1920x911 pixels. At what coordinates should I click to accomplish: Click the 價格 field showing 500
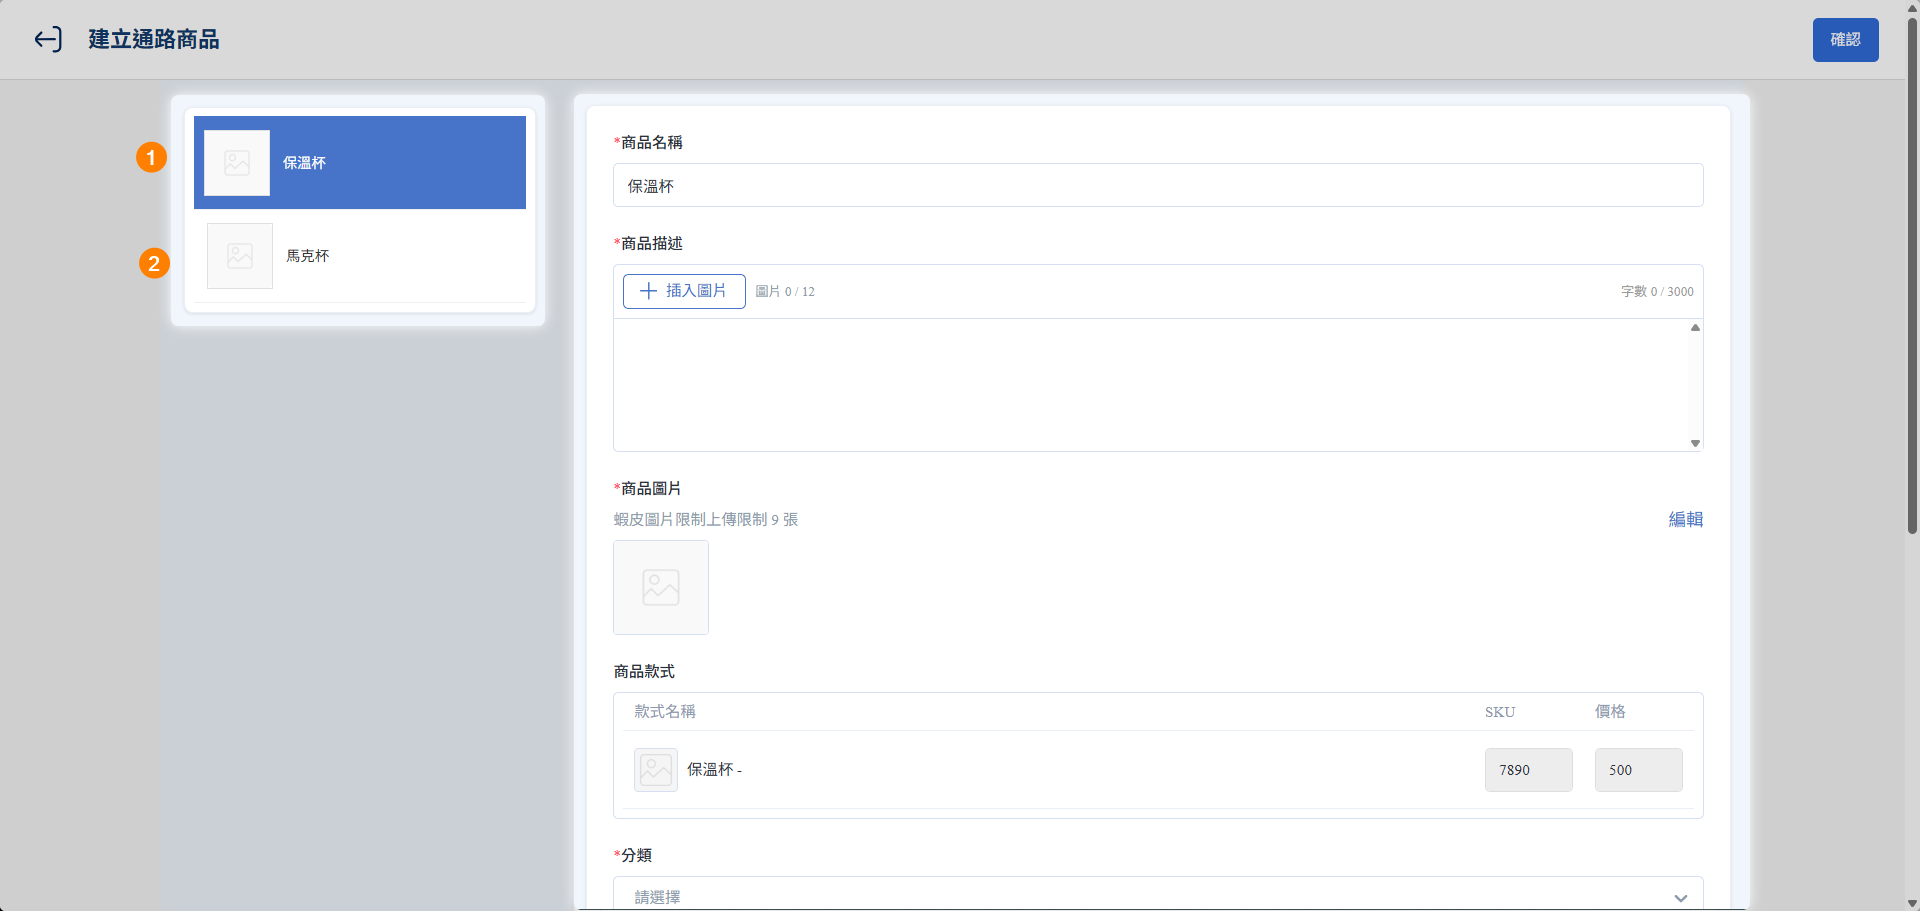point(1637,770)
